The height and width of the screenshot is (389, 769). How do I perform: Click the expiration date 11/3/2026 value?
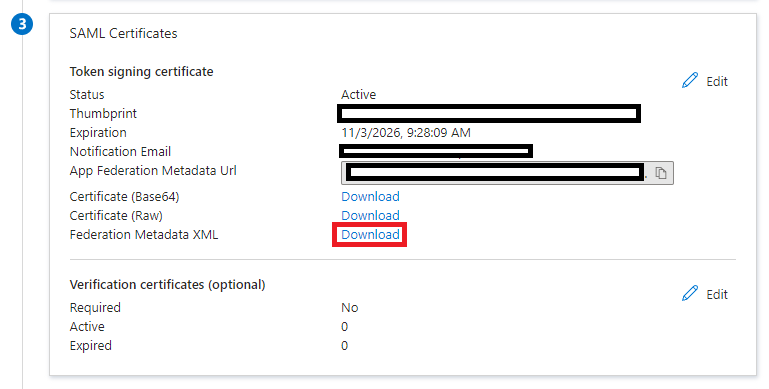[x=406, y=132]
